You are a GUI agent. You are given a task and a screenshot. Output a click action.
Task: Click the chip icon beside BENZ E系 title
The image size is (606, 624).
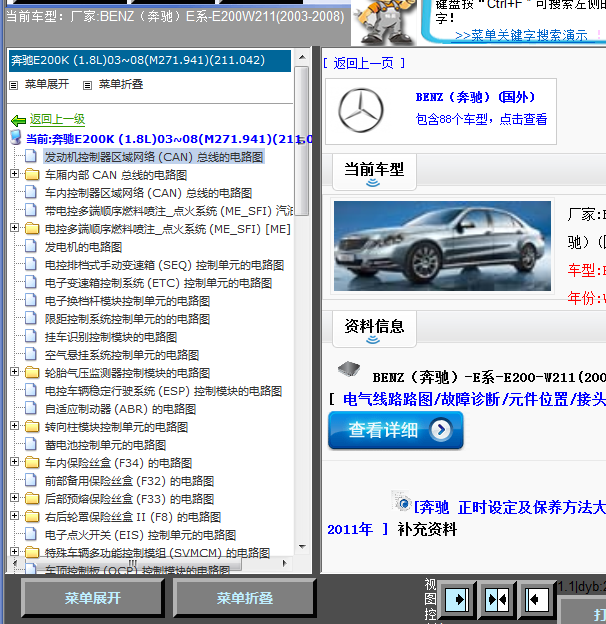tap(349, 369)
